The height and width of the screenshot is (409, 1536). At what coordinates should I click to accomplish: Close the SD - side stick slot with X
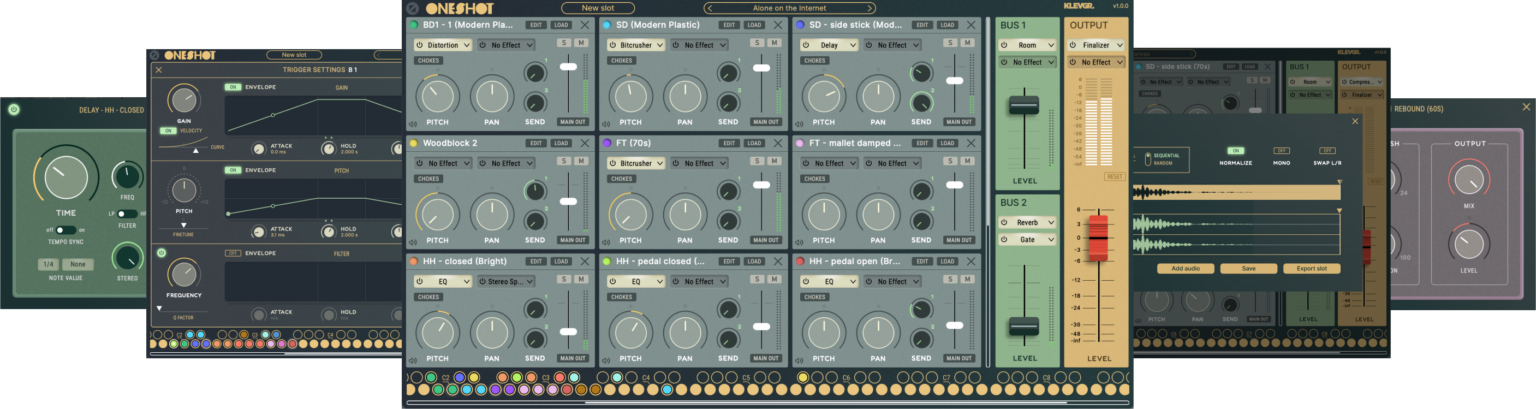point(970,24)
